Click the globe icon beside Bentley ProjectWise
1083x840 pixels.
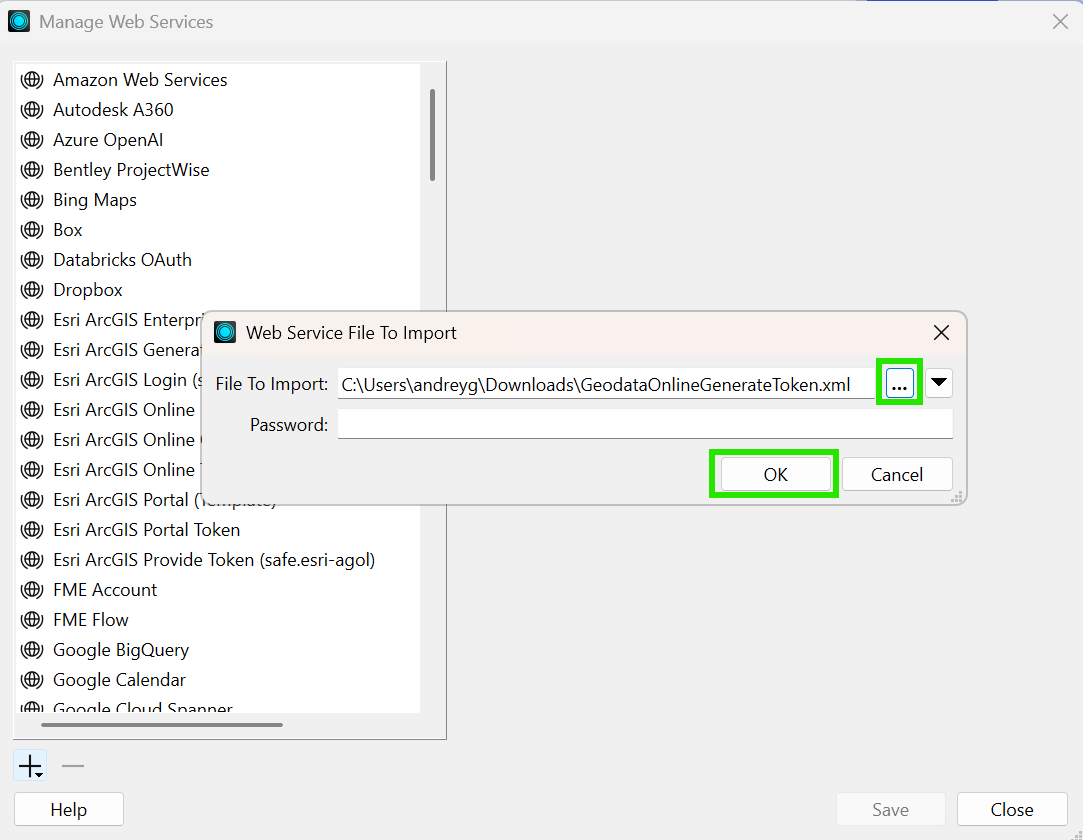(32, 170)
